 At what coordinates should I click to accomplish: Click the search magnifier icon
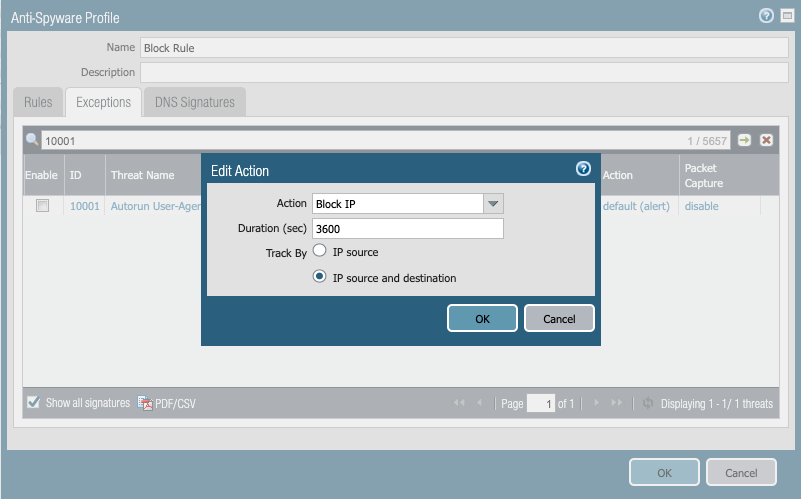click(32, 139)
